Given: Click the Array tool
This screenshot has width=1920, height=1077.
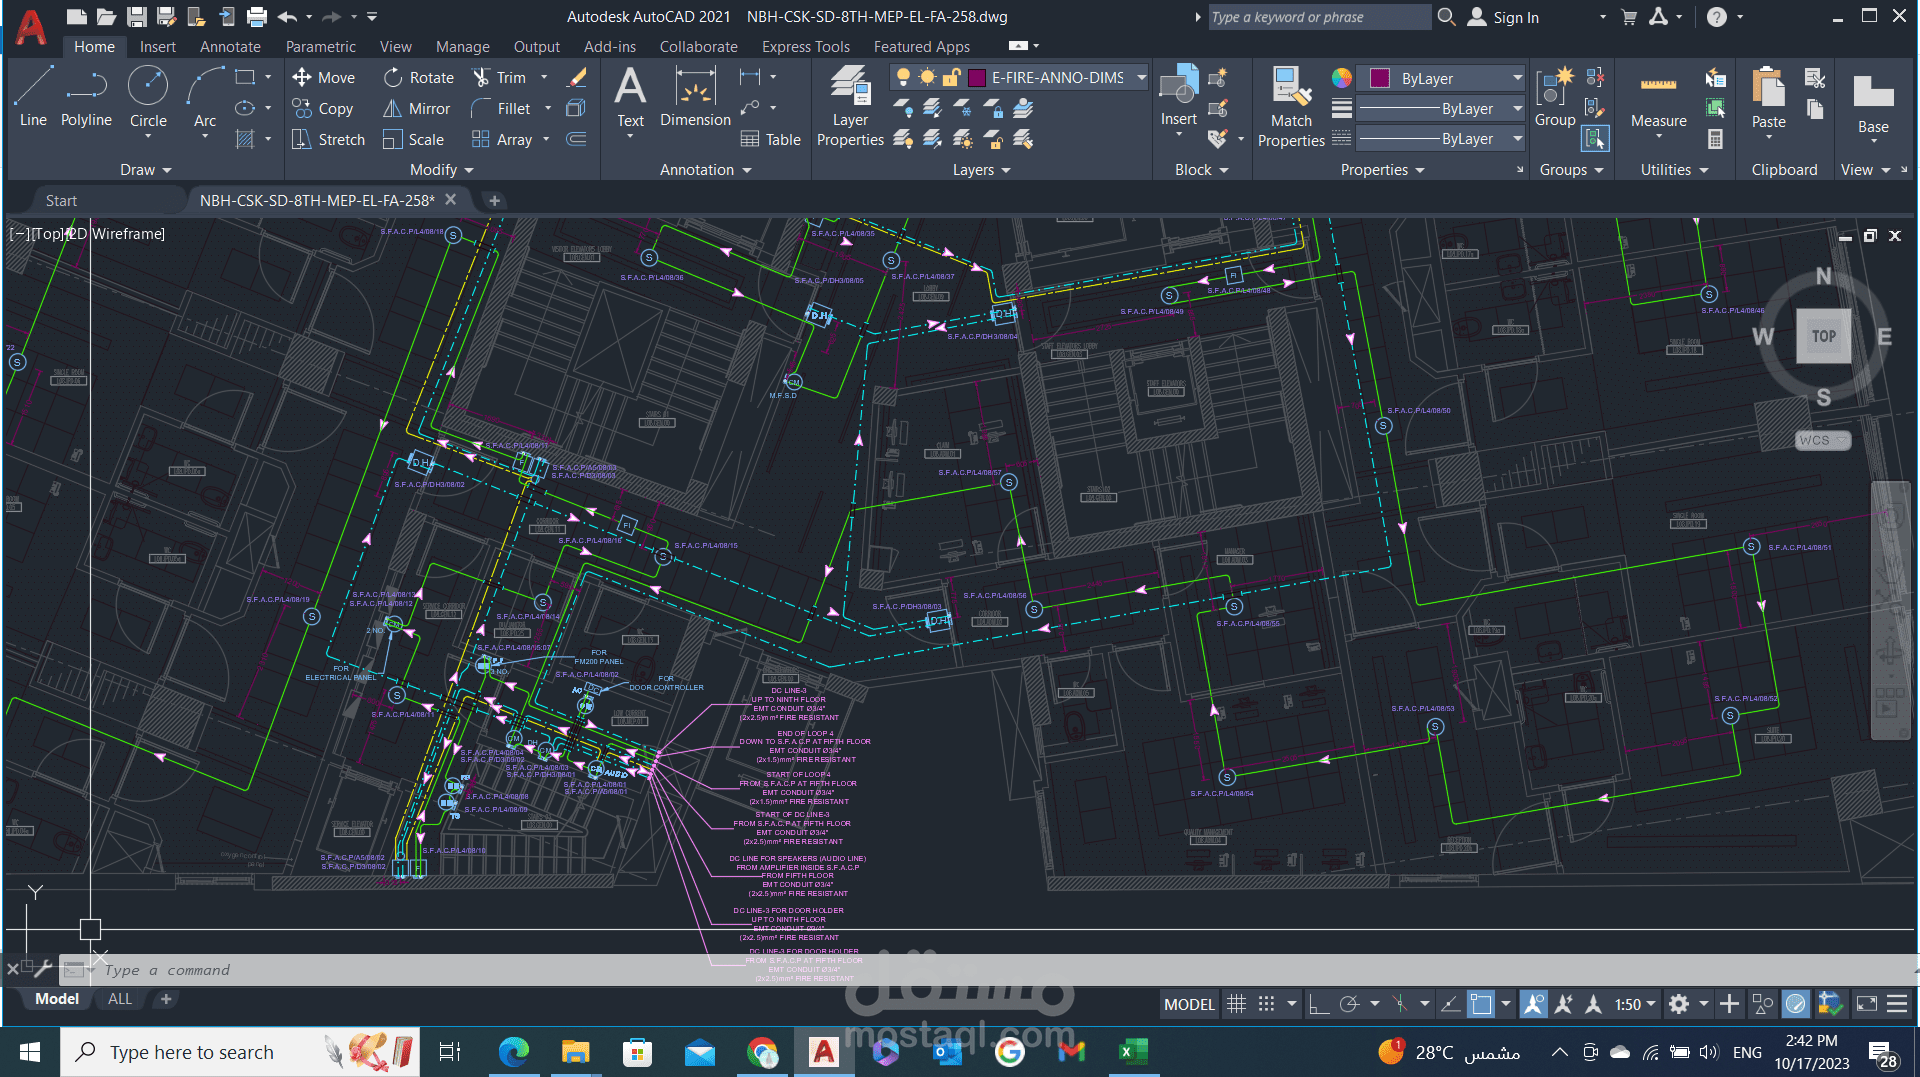Looking at the screenshot, I should pos(502,139).
